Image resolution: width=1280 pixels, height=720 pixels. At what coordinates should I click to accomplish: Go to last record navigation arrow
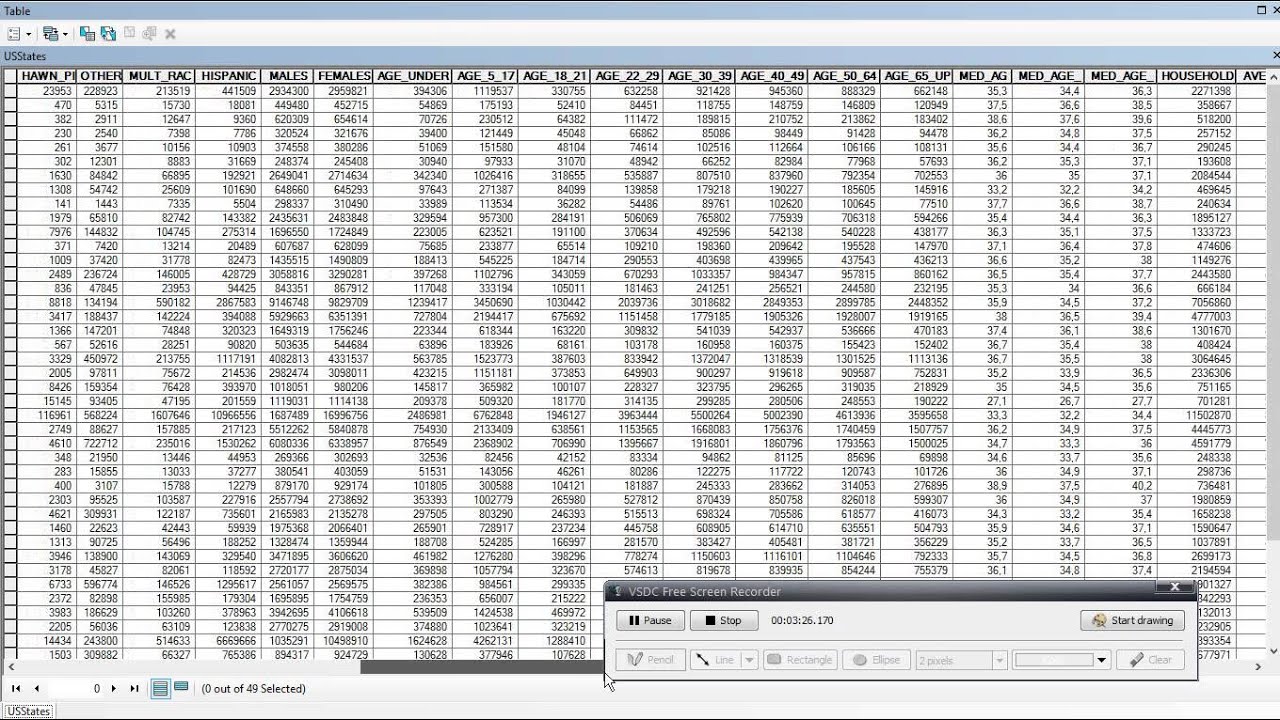tap(134, 688)
